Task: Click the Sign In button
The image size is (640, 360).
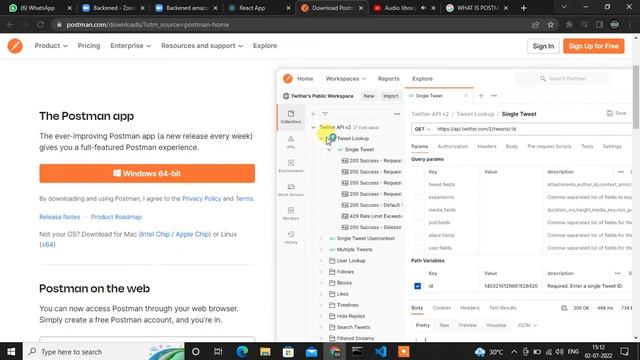Action: tap(543, 46)
